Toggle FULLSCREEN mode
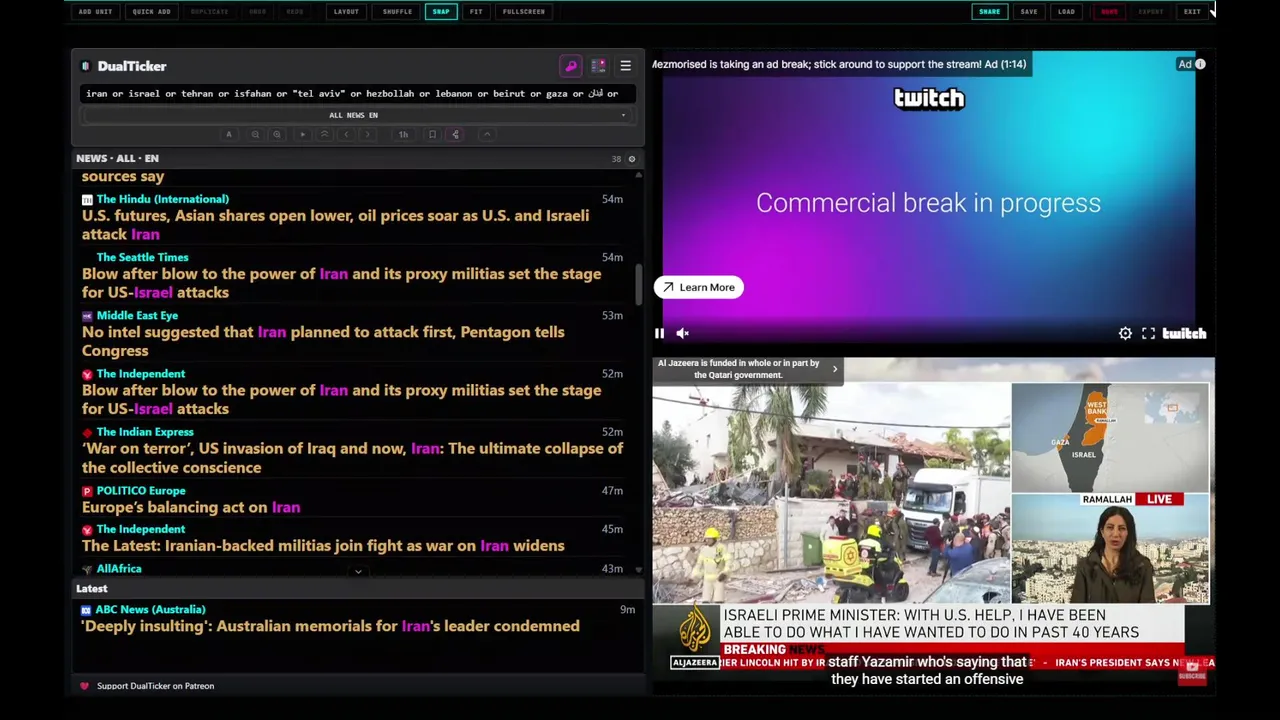 pyautogui.click(x=524, y=12)
